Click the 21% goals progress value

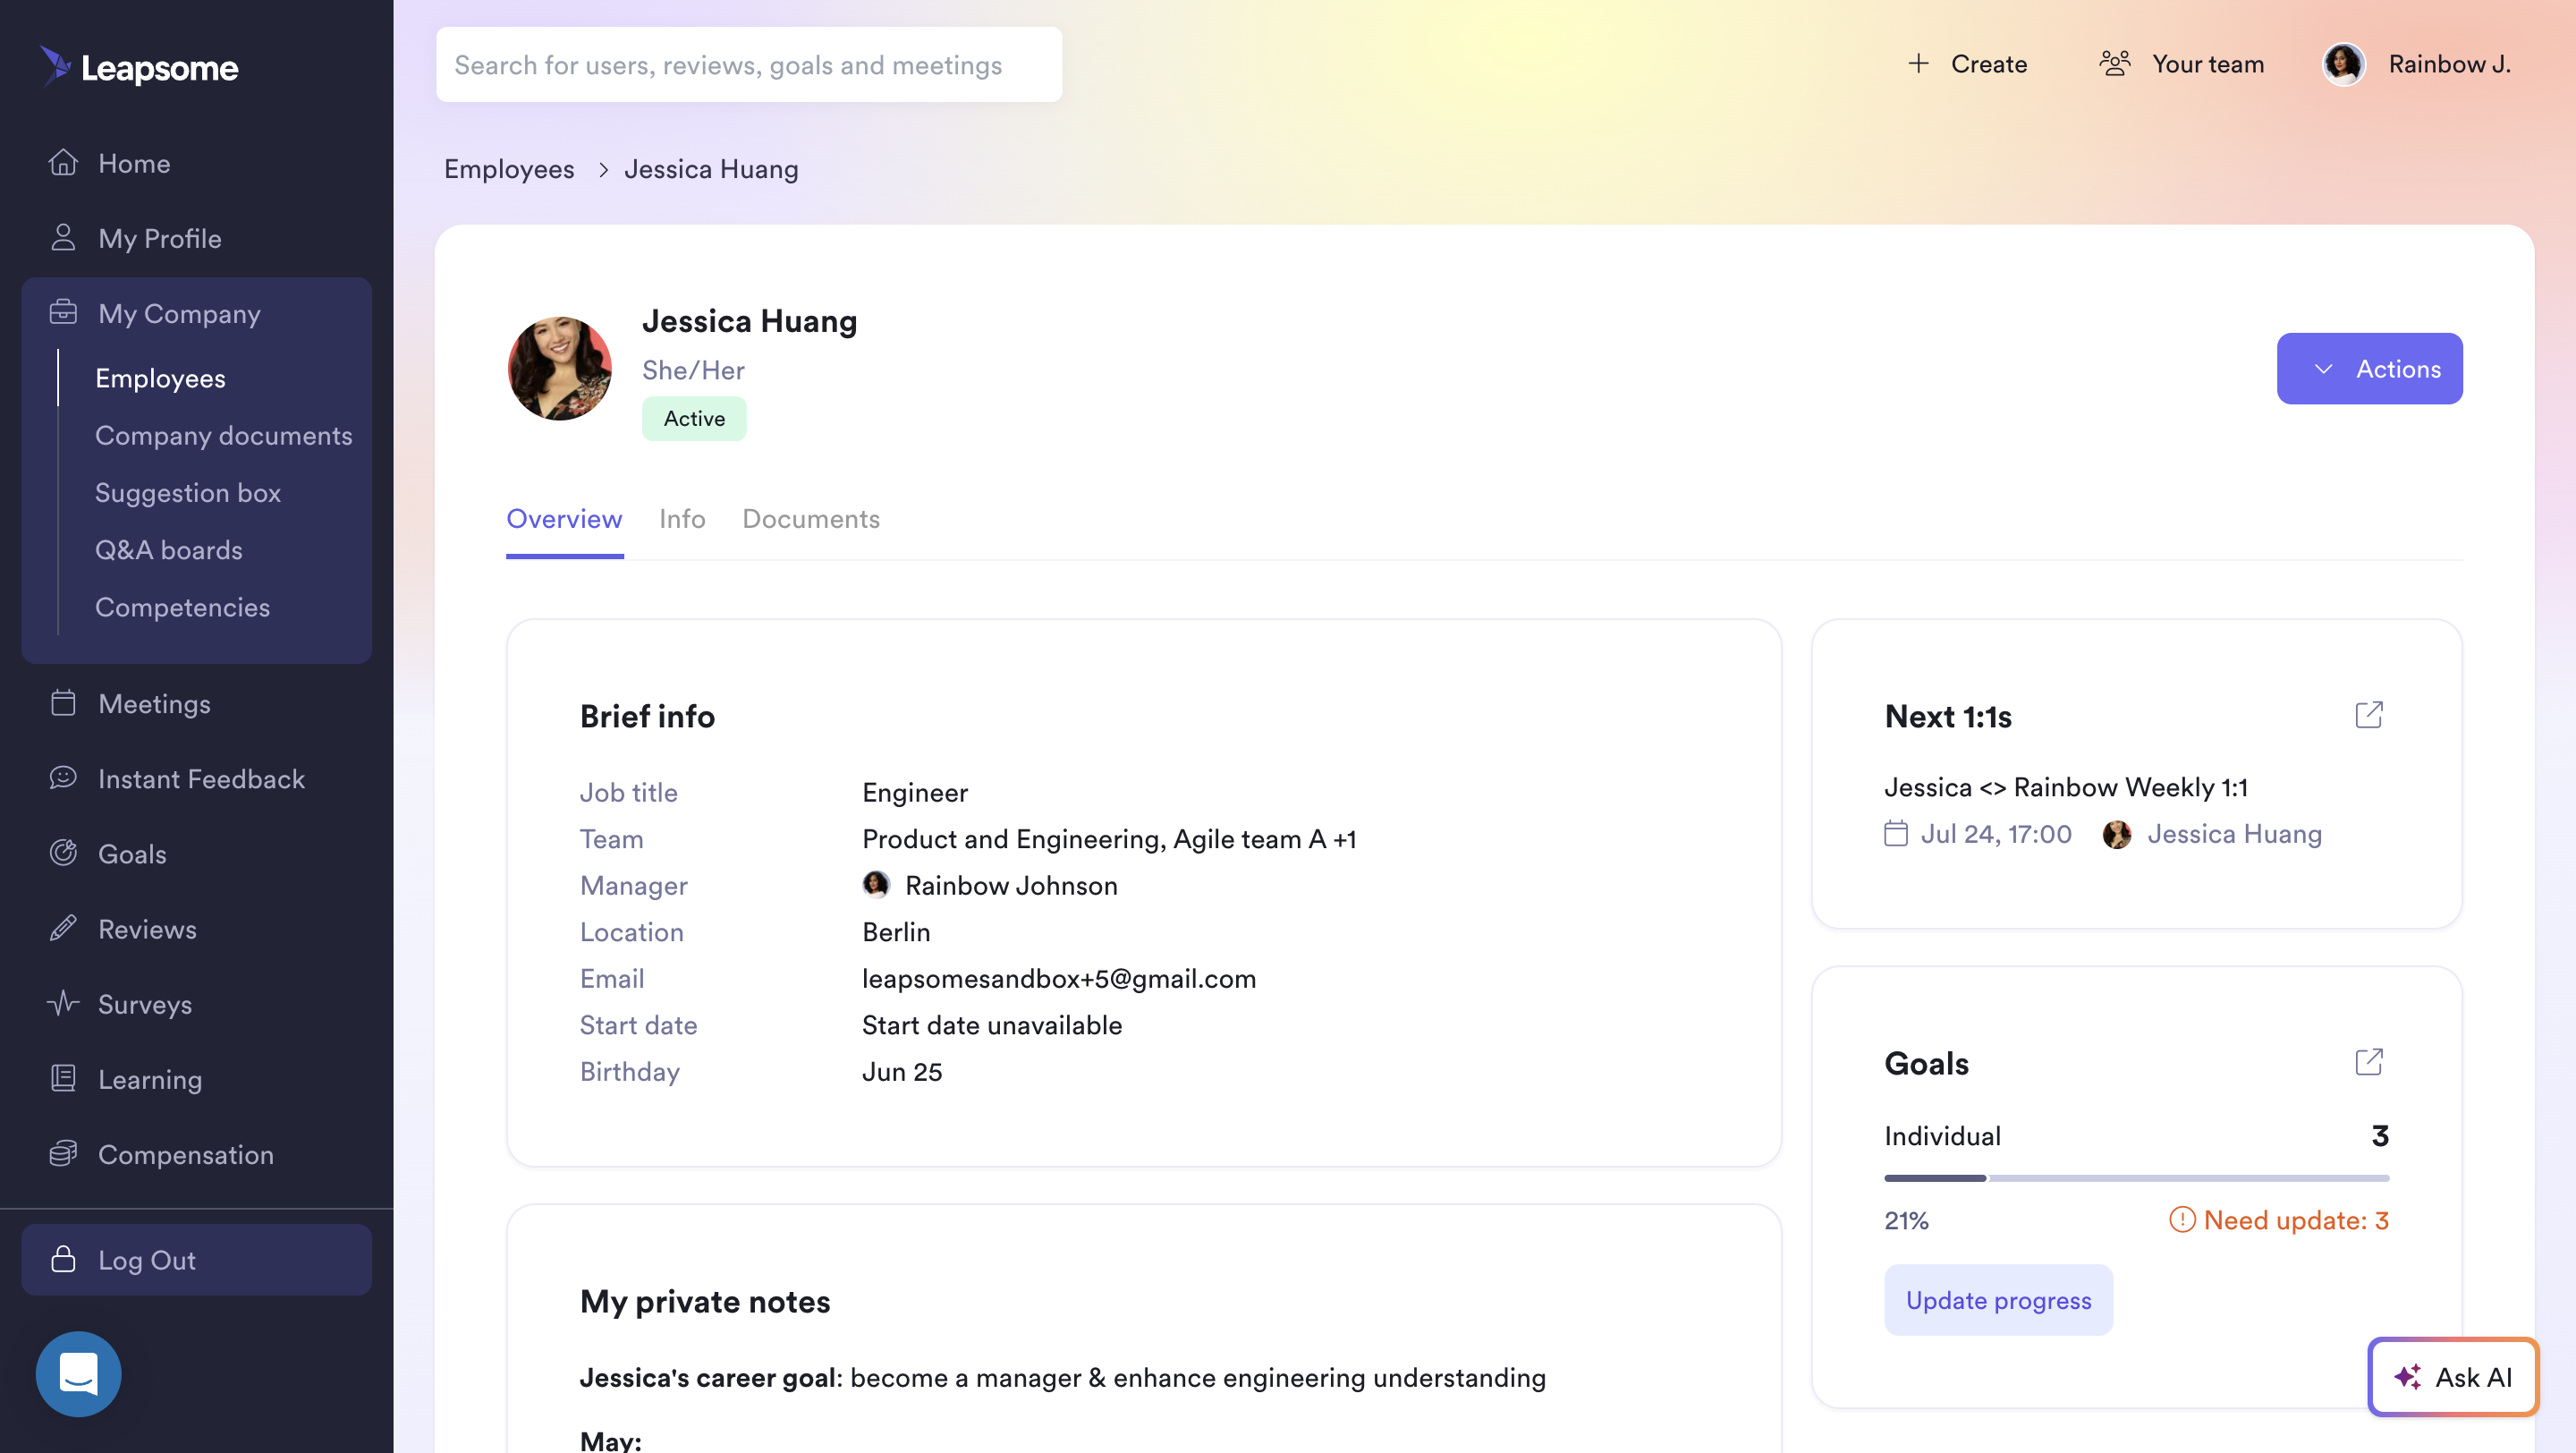1906,1220
